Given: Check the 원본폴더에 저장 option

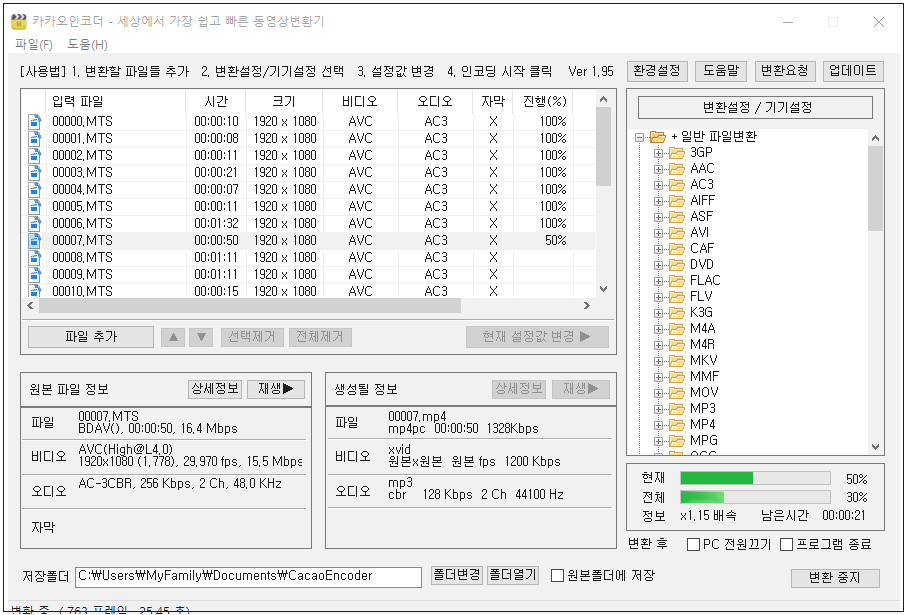Looking at the screenshot, I should [x=557, y=576].
